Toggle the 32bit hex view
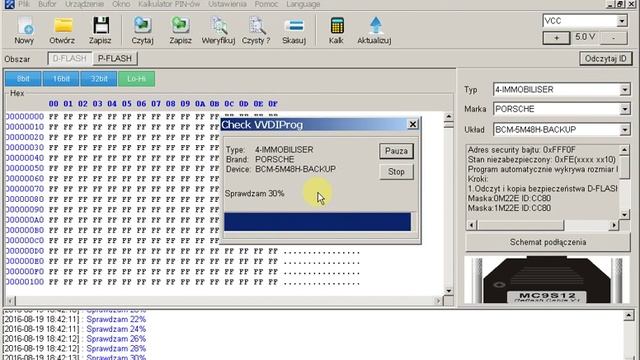The height and width of the screenshot is (360, 640). tap(99, 78)
